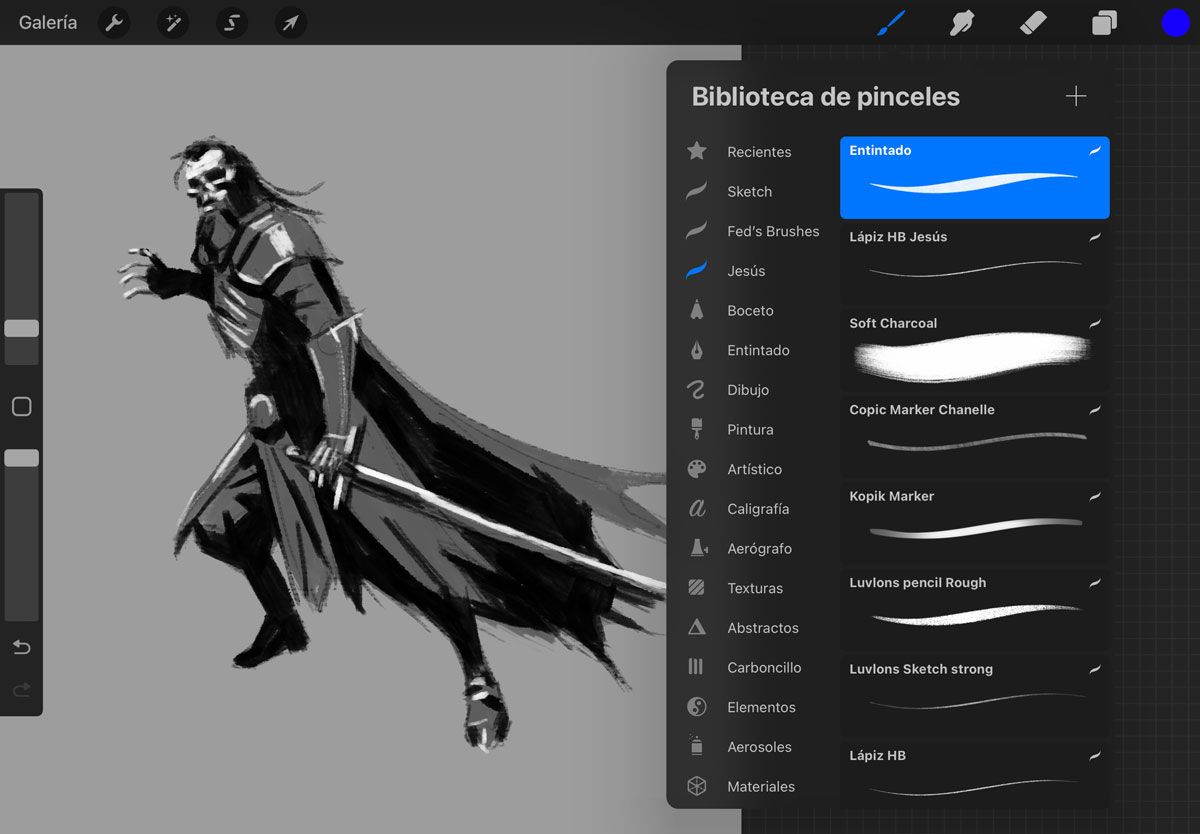
Task: Select the Smudge finger tool
Action: pos(962,22)
